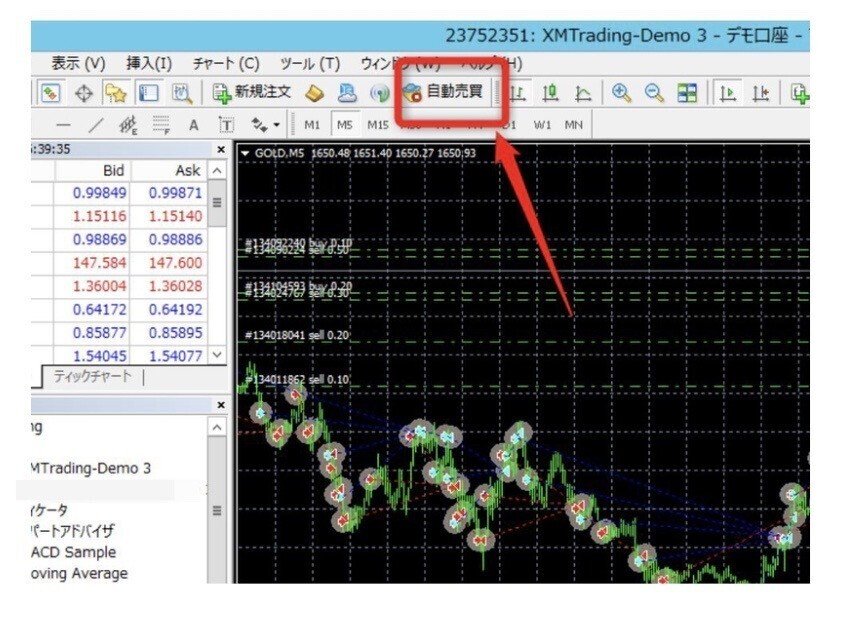Select Ask value 0.98886

(175, 239)
